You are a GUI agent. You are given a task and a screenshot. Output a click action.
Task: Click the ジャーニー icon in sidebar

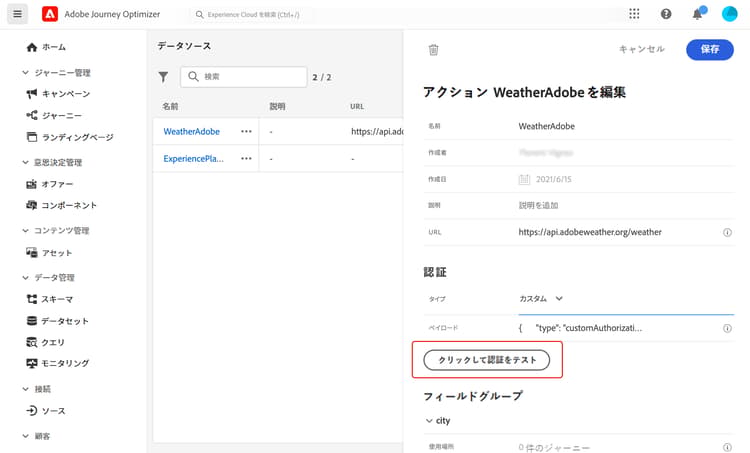click(32, 115)
